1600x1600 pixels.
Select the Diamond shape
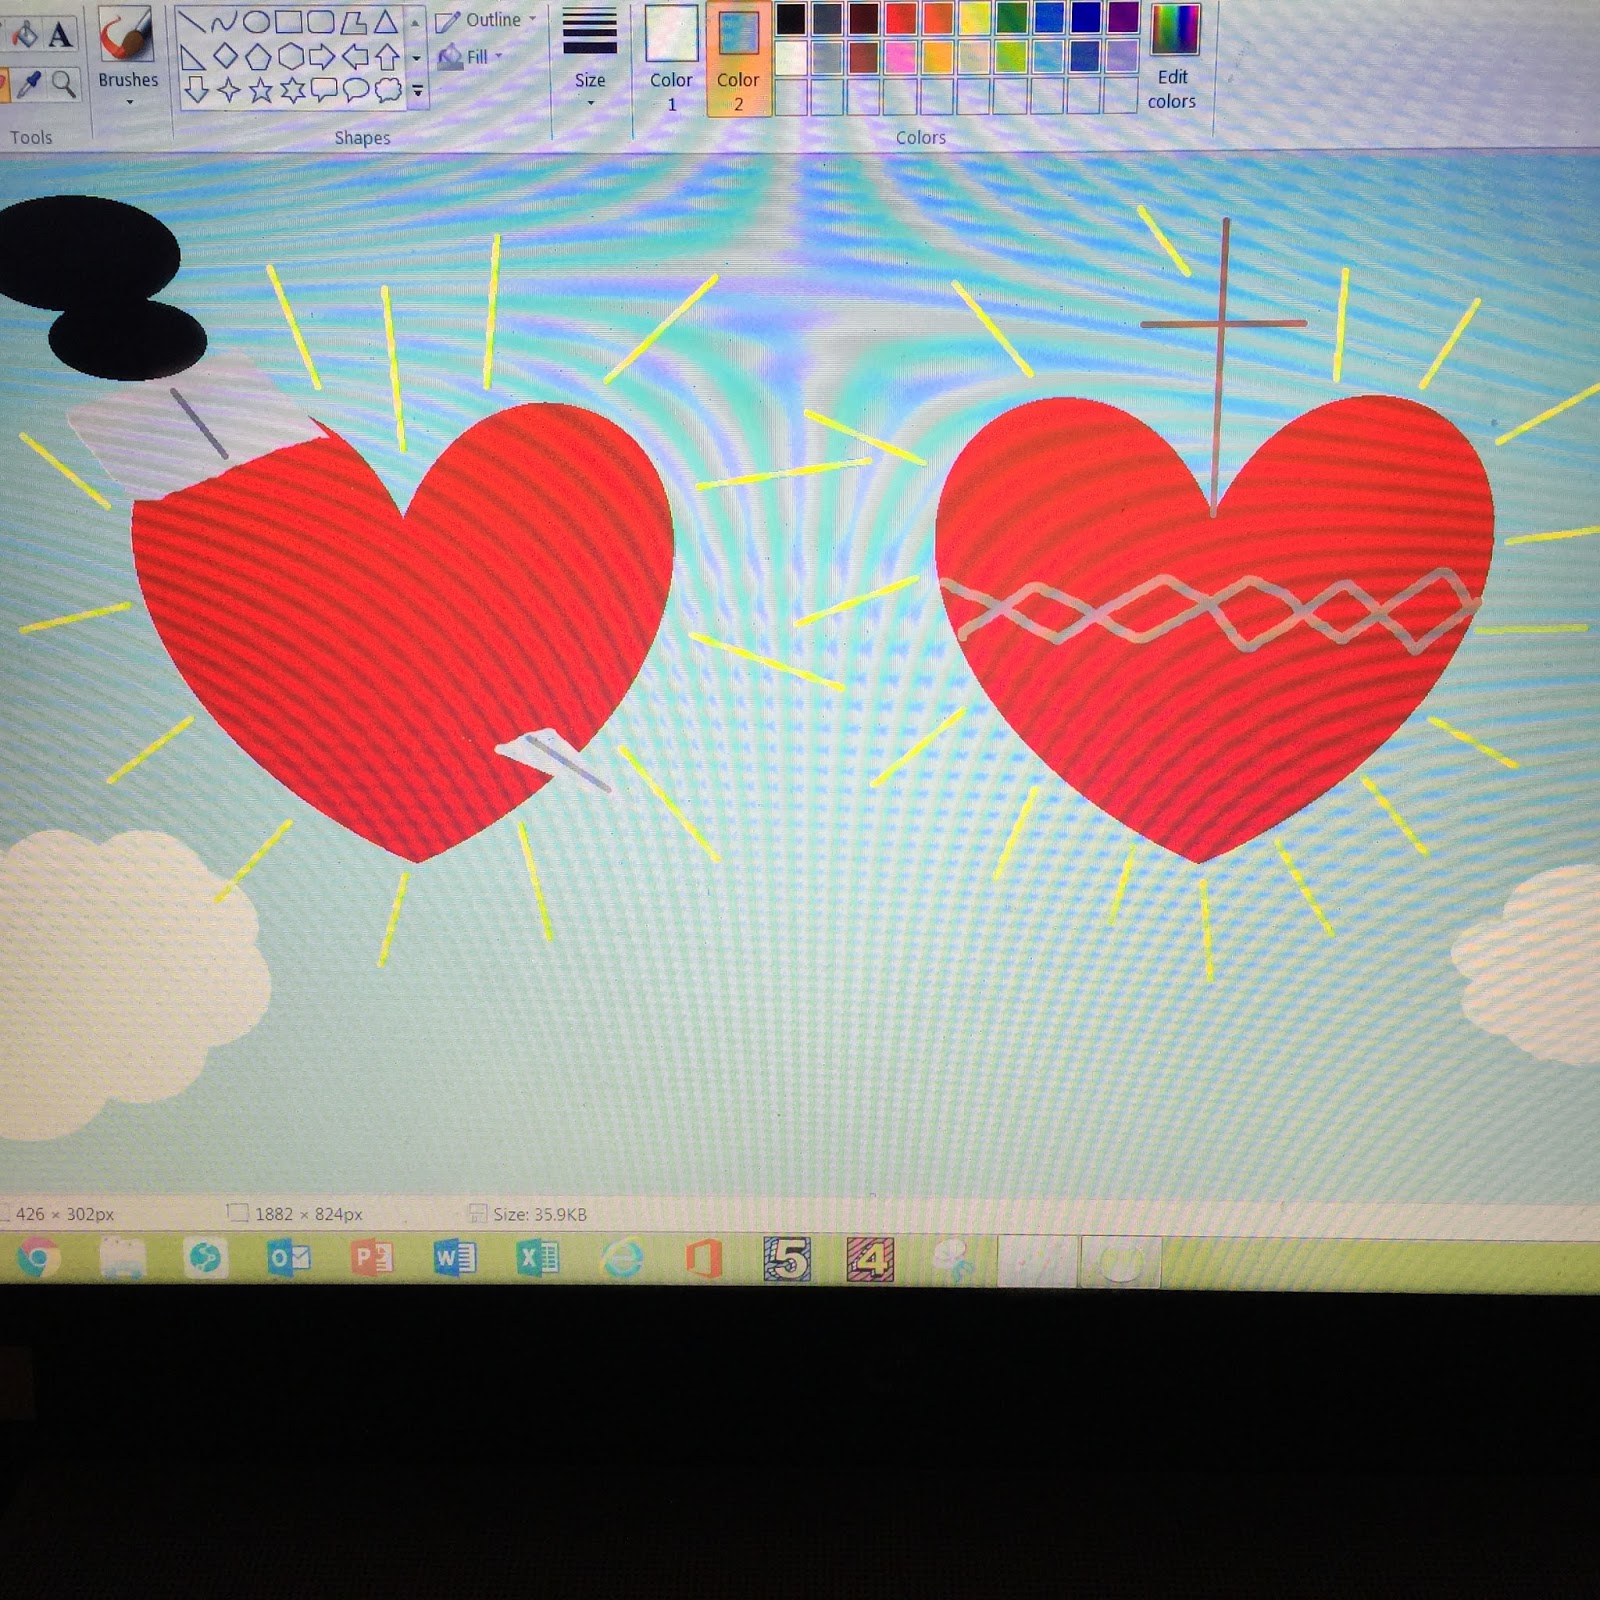(225, 56)
